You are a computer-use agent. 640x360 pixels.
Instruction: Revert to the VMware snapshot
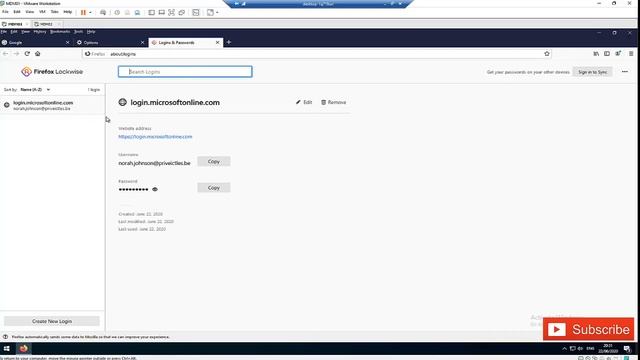127,13
